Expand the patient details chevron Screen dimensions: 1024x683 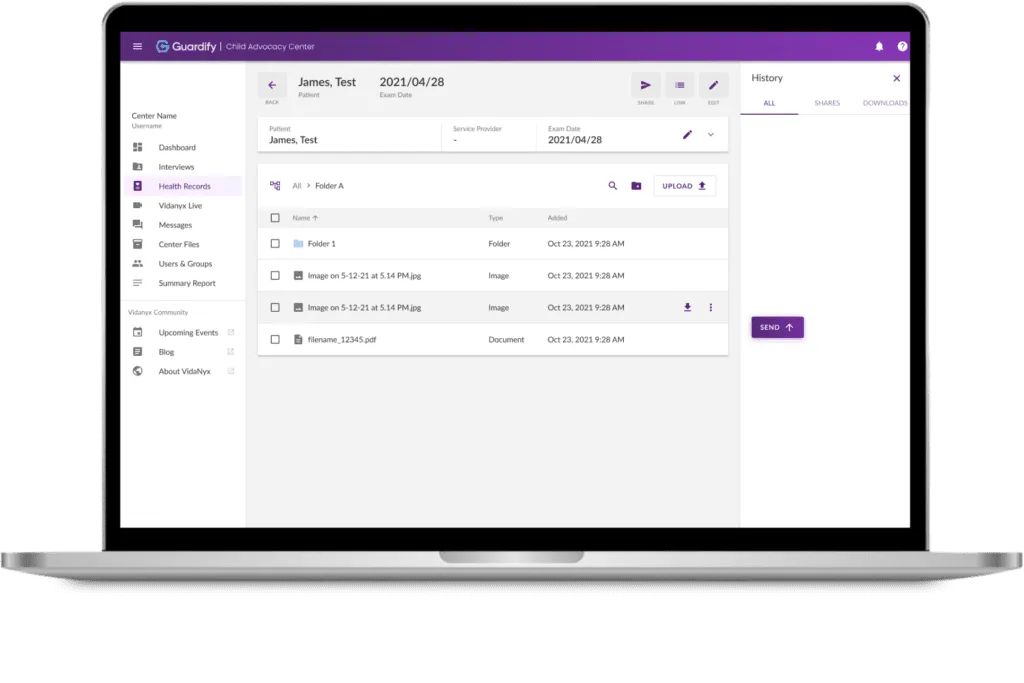[x=711, y=134]
